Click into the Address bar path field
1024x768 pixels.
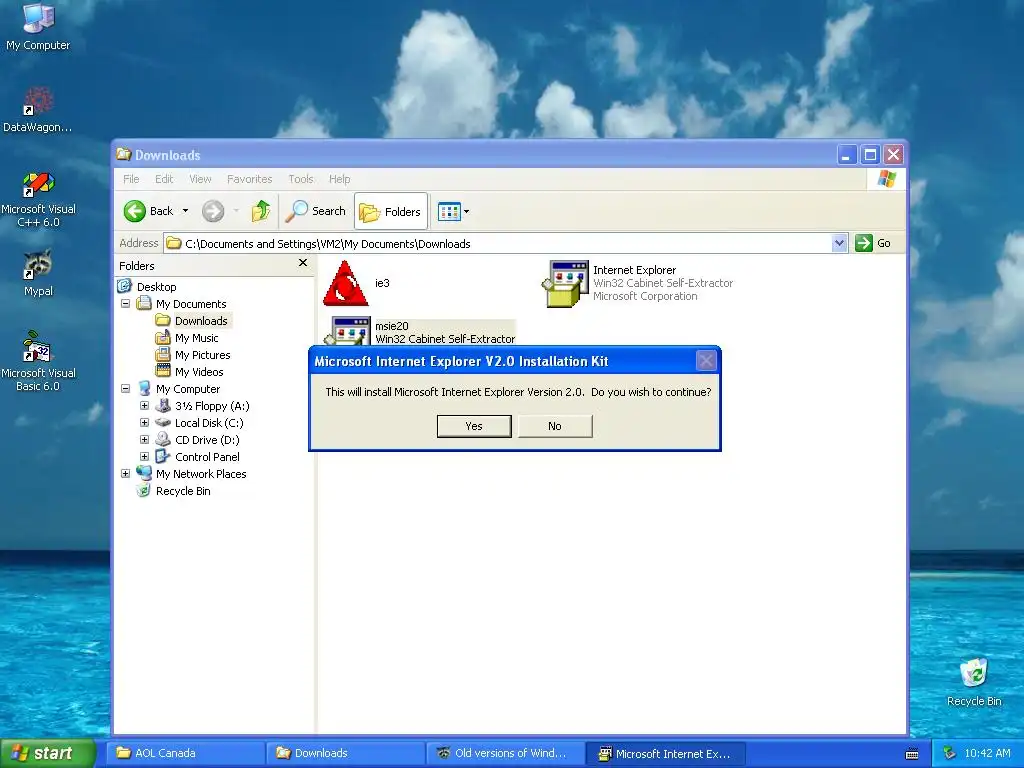point(498,244)
